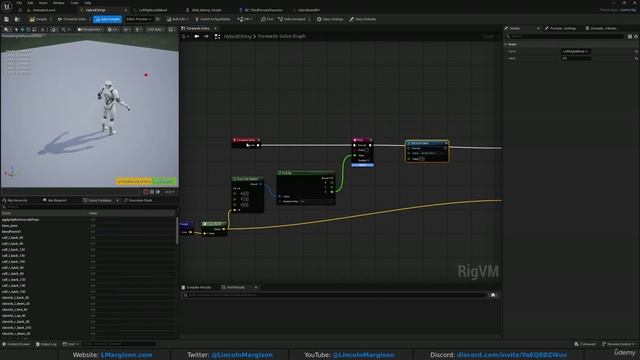Screen dimensions: 640x360
Task: Open the LOD Auto dropdown
Action: pyautogui.click(x=155, y=29)
